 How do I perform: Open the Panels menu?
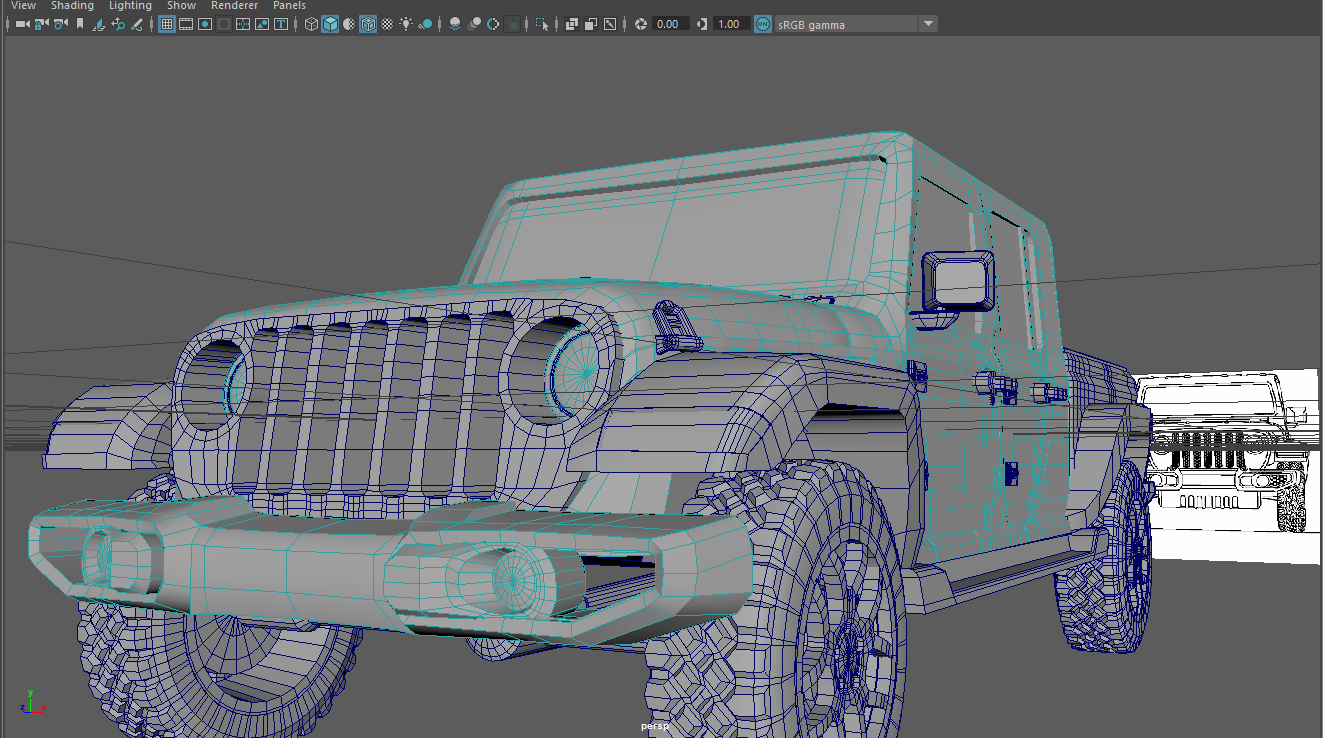pos(289,6)
